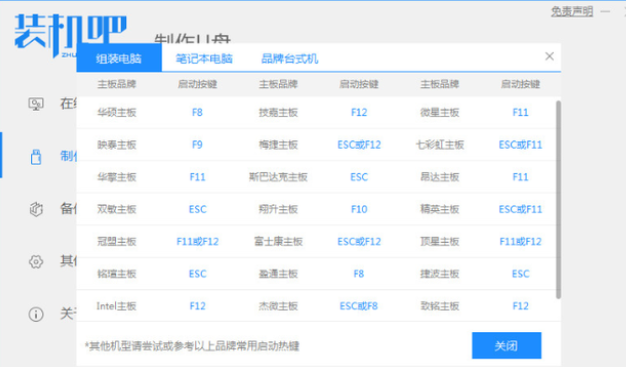Switch to the 笔记本电脑 tab

[204, 59]
